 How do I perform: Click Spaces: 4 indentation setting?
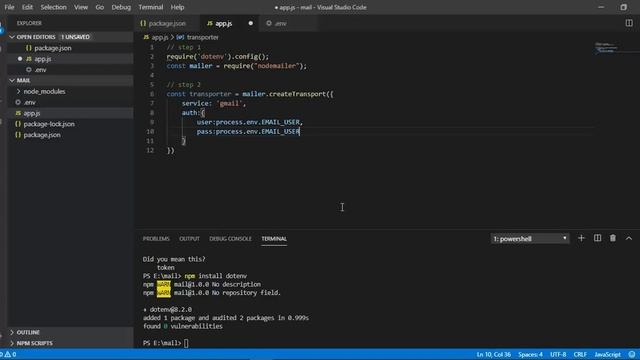530,354
